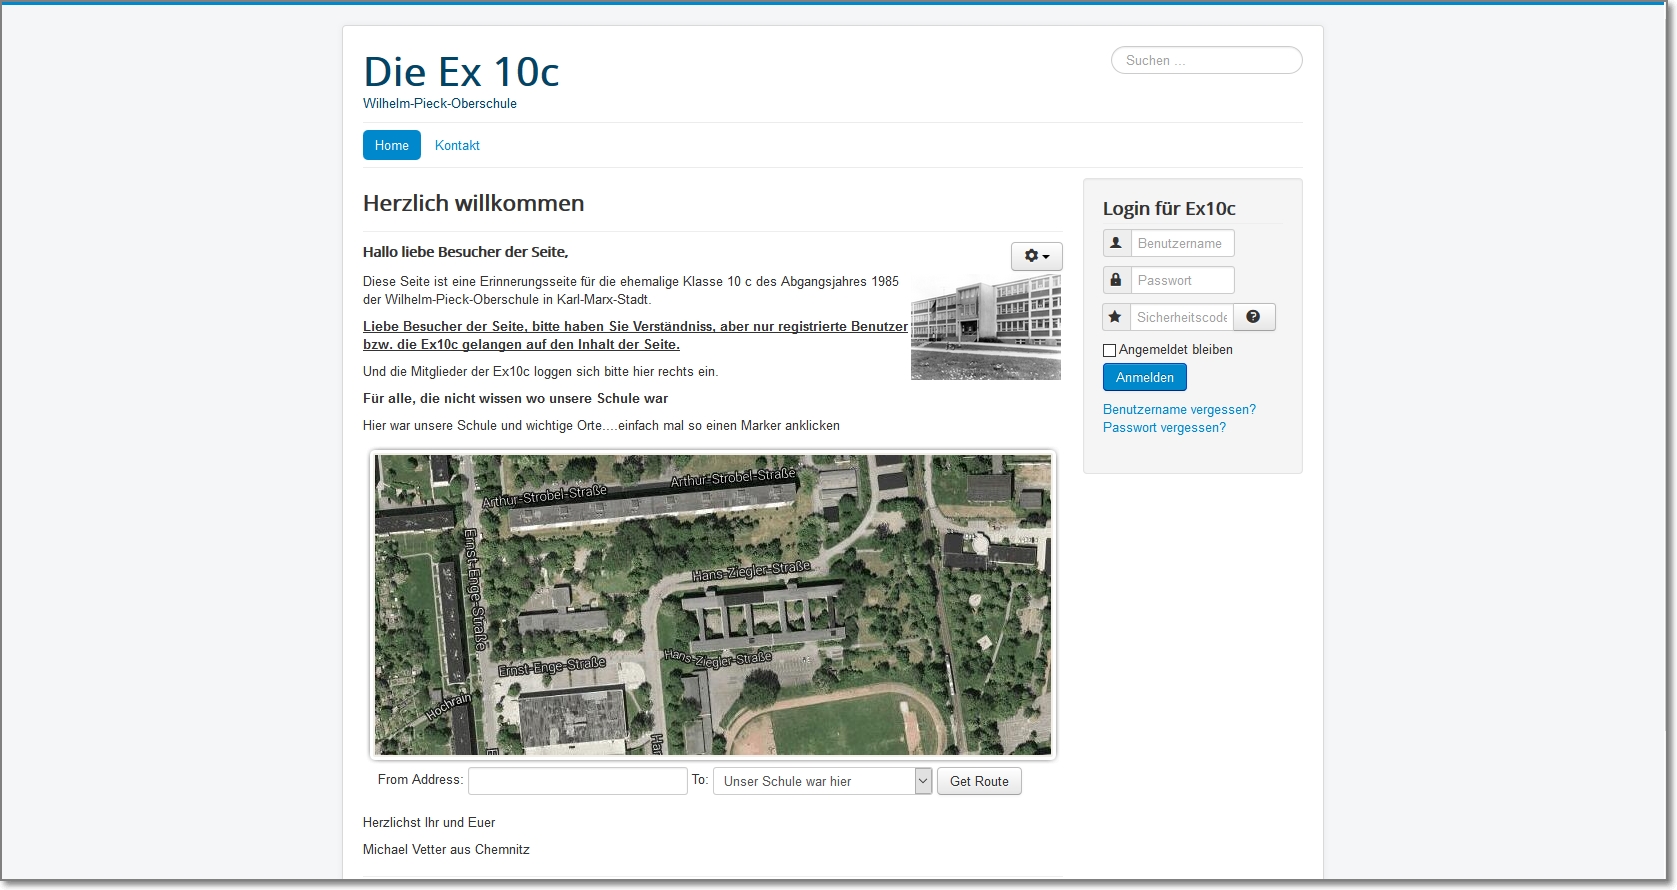Click the Suchen search field
The height and width of the screenshot is (890, 1677).
[1206, 60]
